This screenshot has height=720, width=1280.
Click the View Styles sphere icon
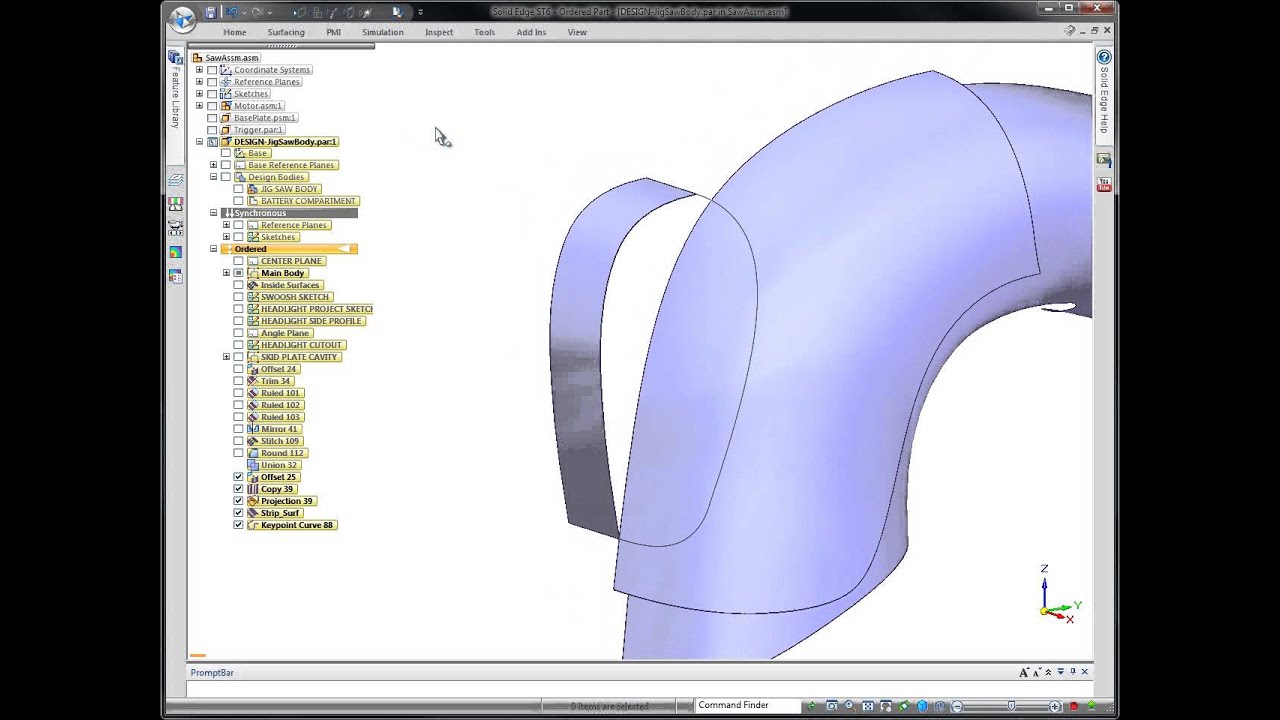(x=939, y=706)
